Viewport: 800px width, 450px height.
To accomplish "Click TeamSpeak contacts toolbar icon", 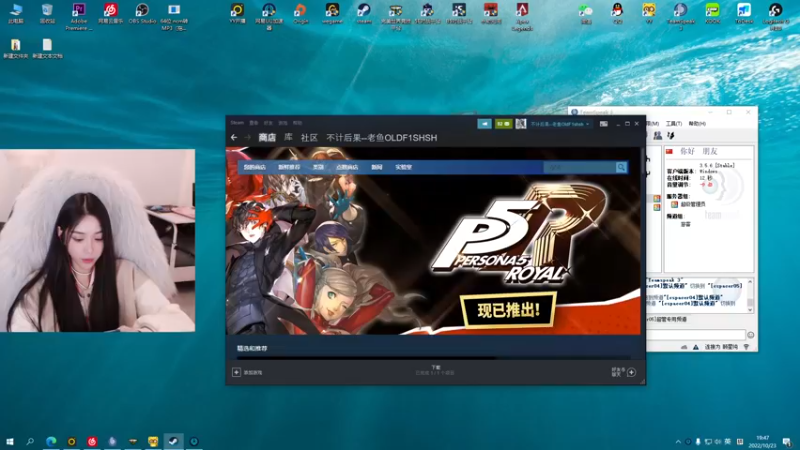I will (x=658, y=136).
